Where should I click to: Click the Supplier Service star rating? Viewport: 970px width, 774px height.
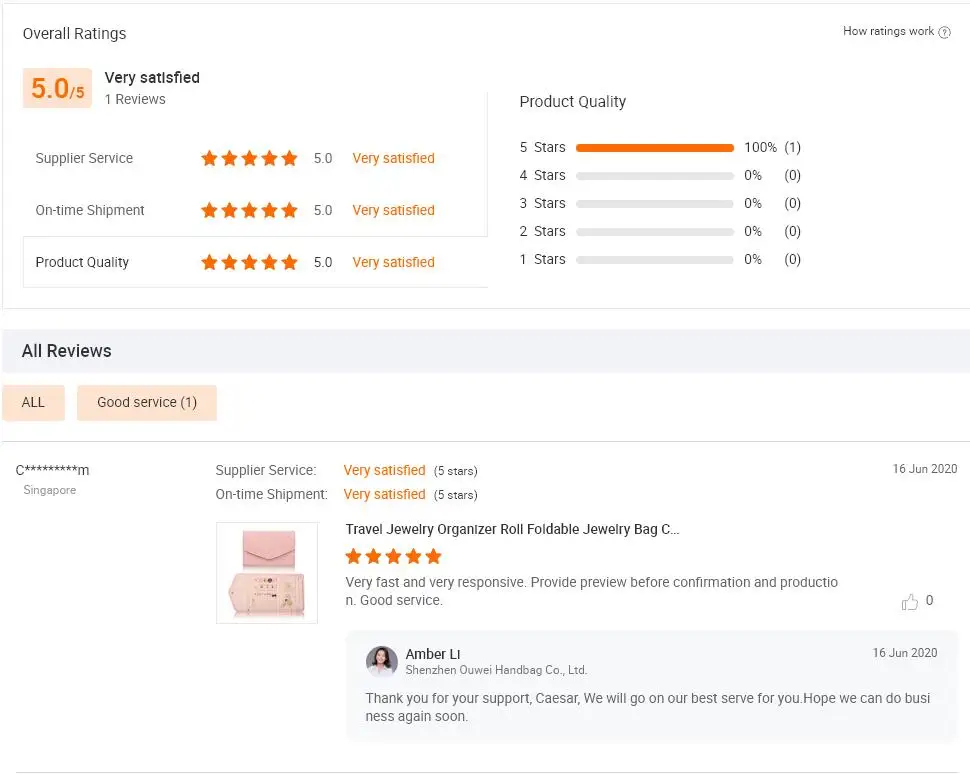point(249,158)
